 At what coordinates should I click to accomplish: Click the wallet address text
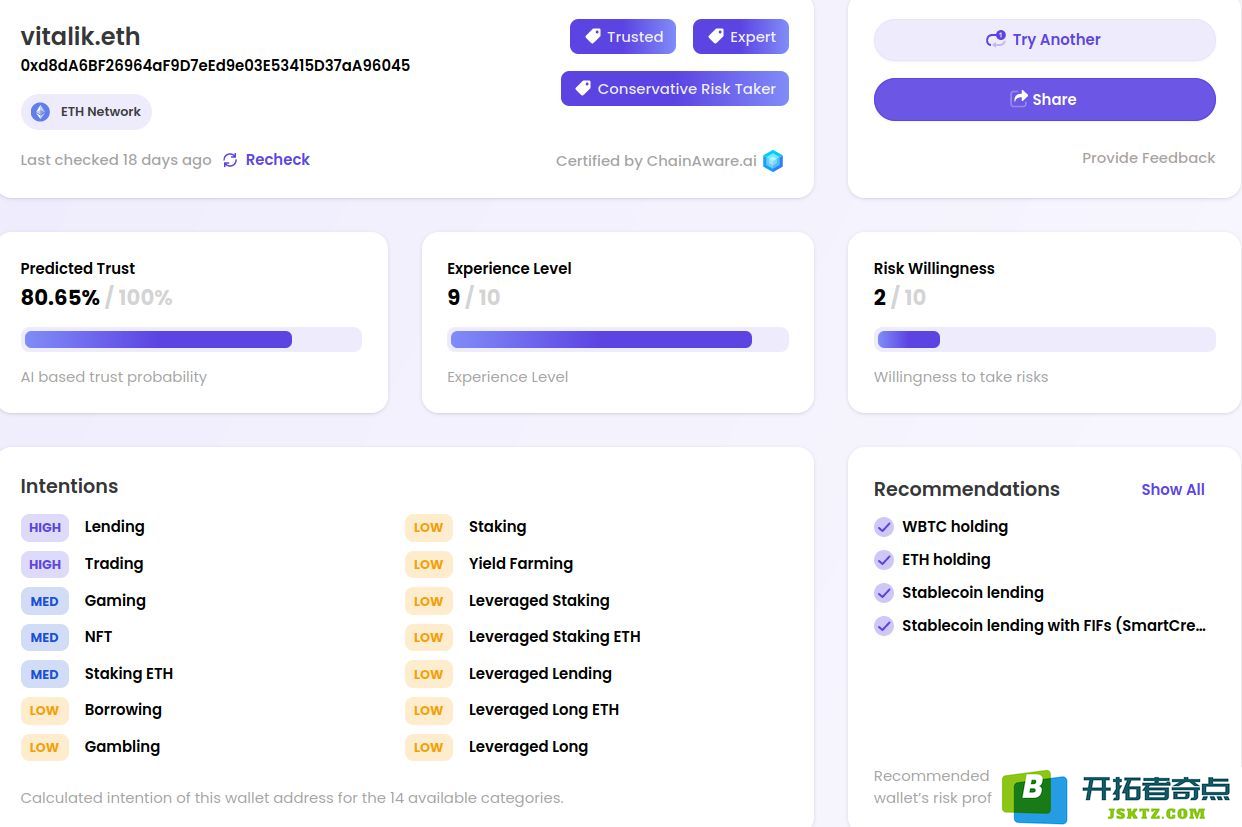(x=215, y=66)
